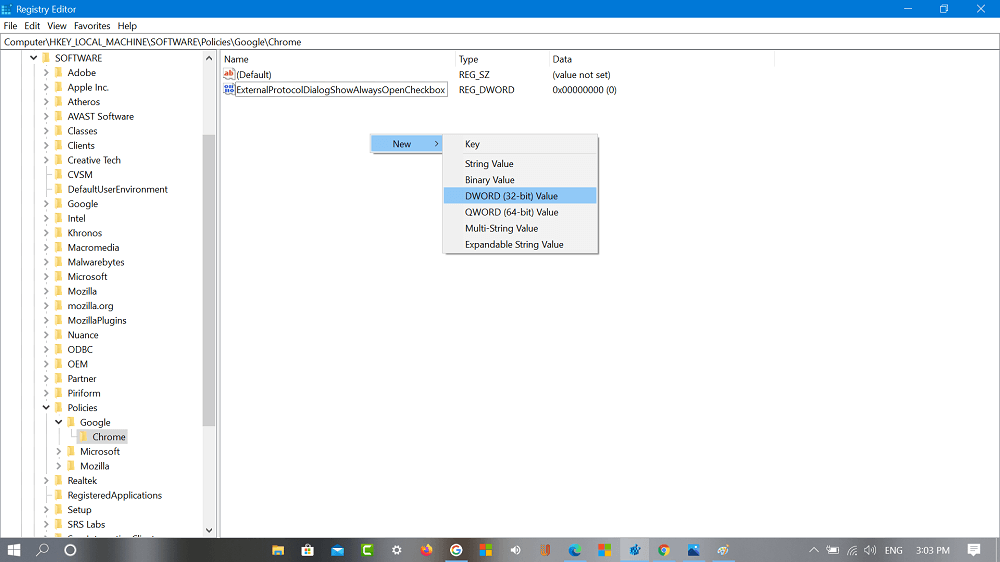The width and height of the screenshot is (1000, 562).
Task: Select the Chrome key in tree
Action: (x=108, y=437)
